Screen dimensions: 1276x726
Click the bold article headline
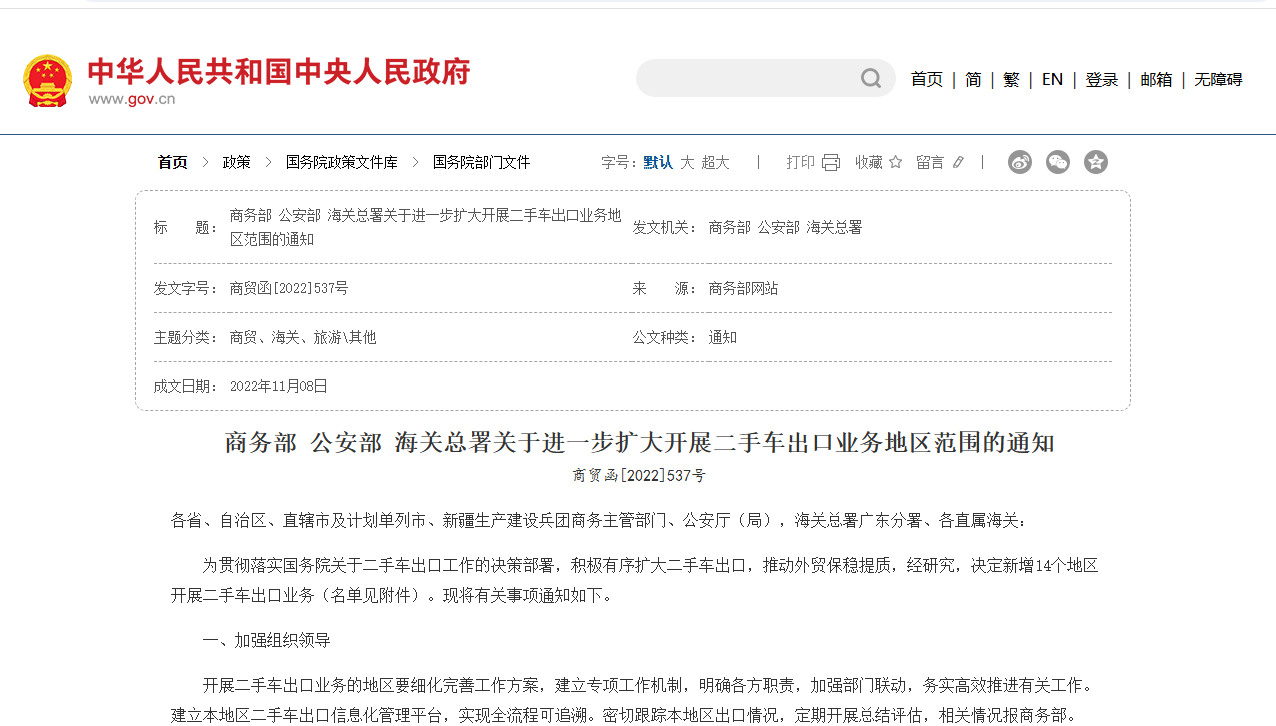pos(640,442)
